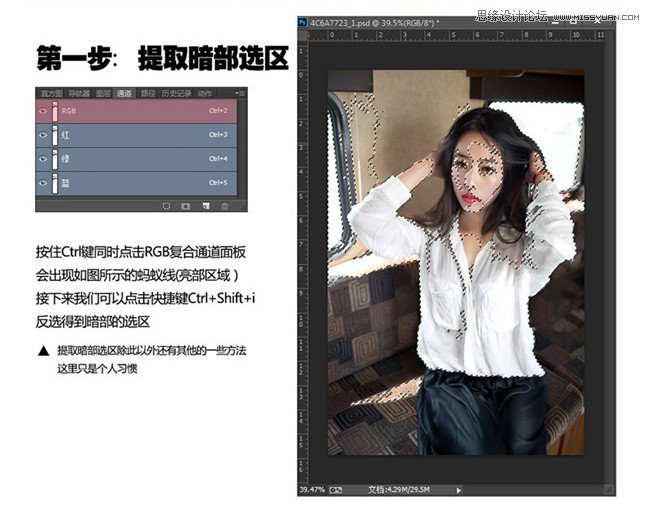Click save selection as channel icon
This screenshot has height=513, width=650.
tap(186, 206)
